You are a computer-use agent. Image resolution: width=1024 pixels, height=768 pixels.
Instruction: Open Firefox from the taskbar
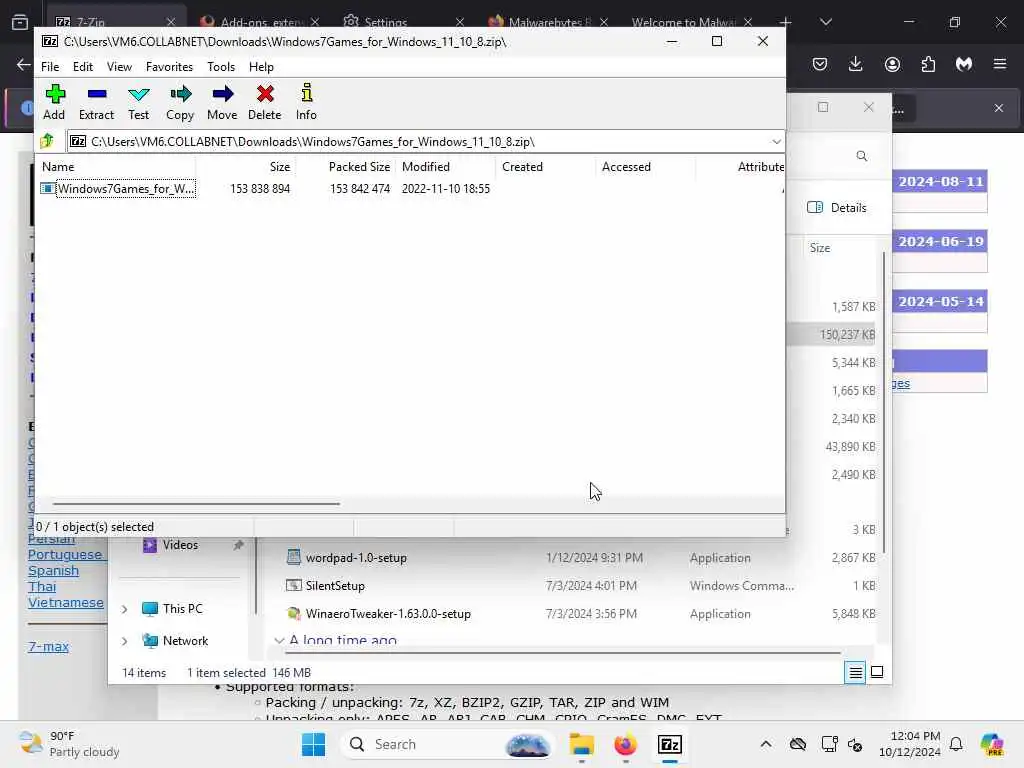tap(625, 744)
